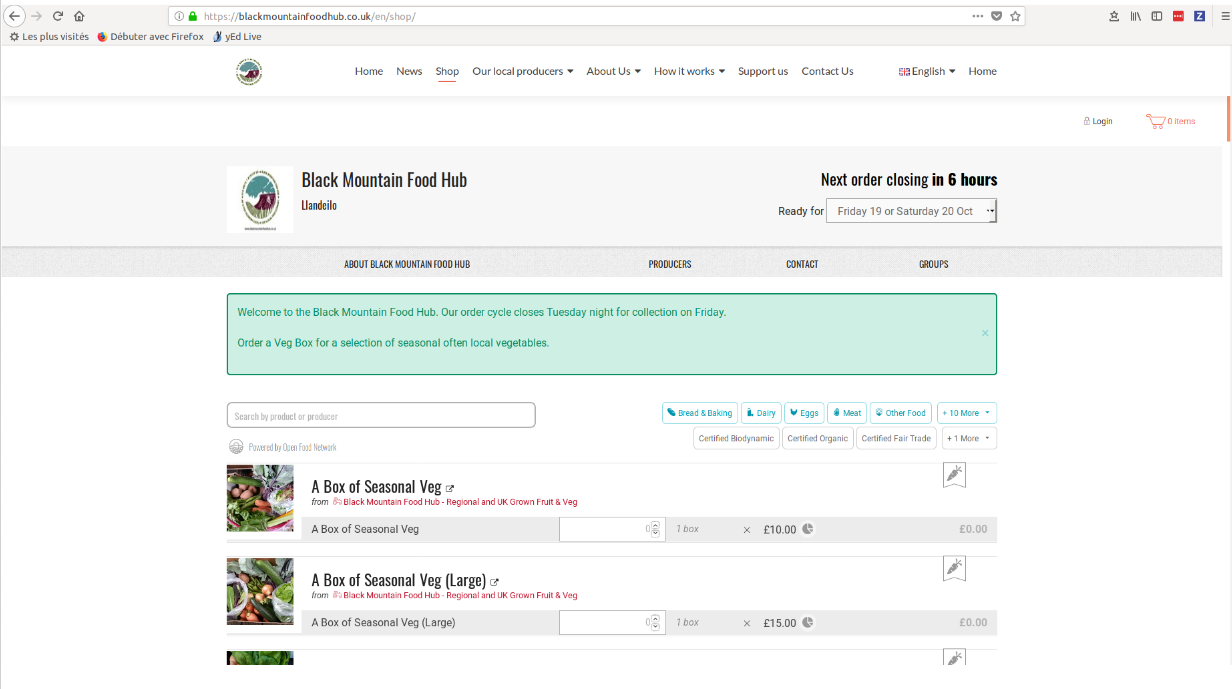Viewport: 1232px width, 689px height.
Task: Open 'Débuter avec Firefox' bookmark
Action: (150, 37)
